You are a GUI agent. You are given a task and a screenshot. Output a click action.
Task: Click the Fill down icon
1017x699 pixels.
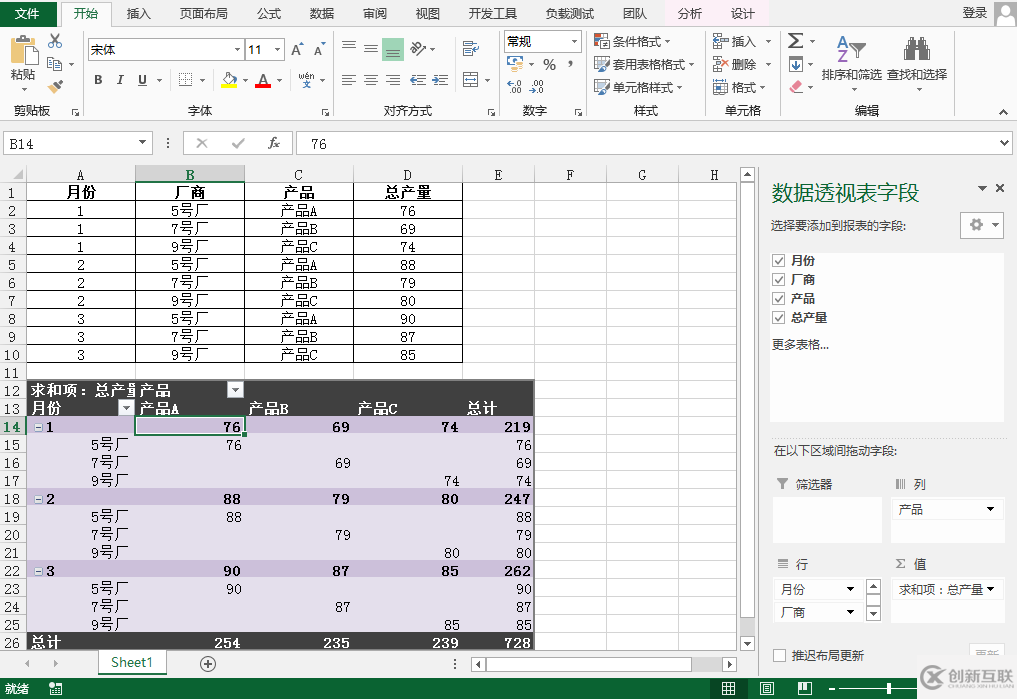coord(796,64)
